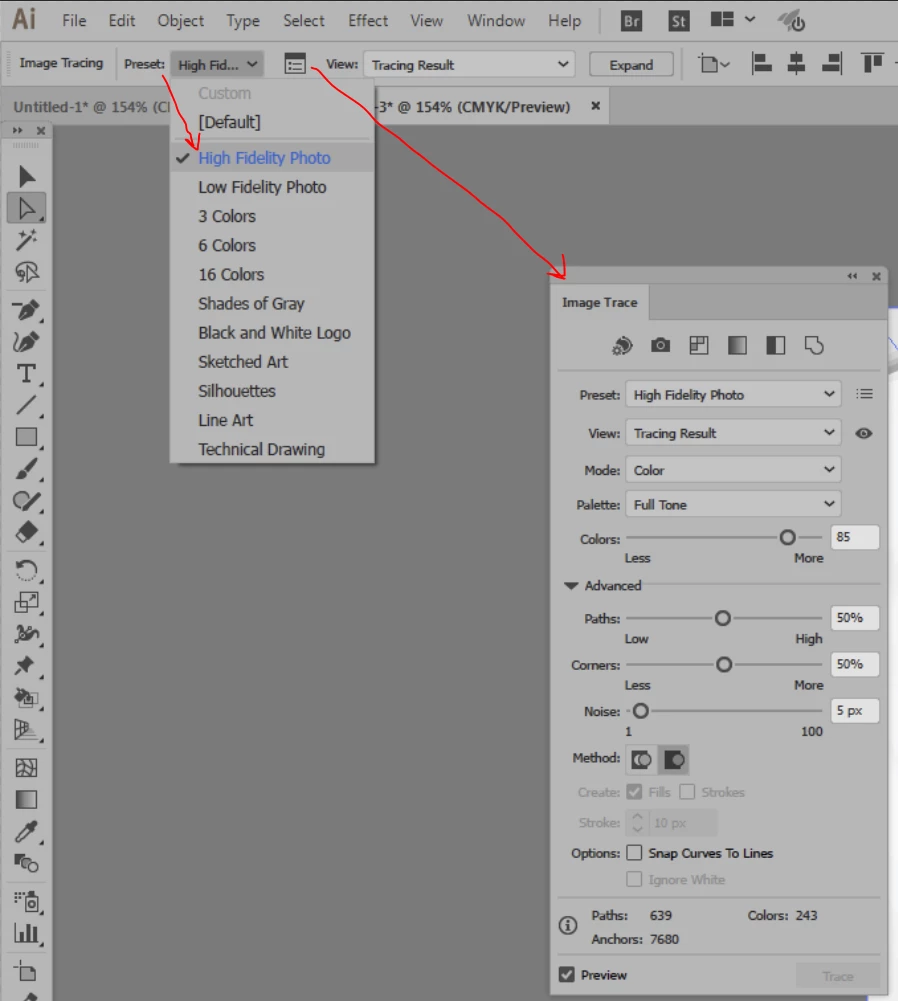Select the Eraser tool
The image size is (898, 1001).
(26, 532)
